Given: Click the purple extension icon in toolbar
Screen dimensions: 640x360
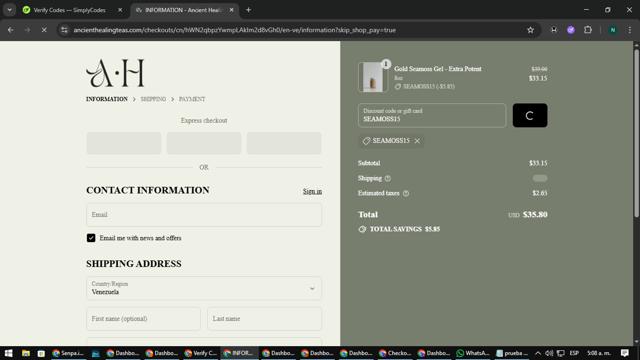Looking at the screenshot, I should [571, 30].
